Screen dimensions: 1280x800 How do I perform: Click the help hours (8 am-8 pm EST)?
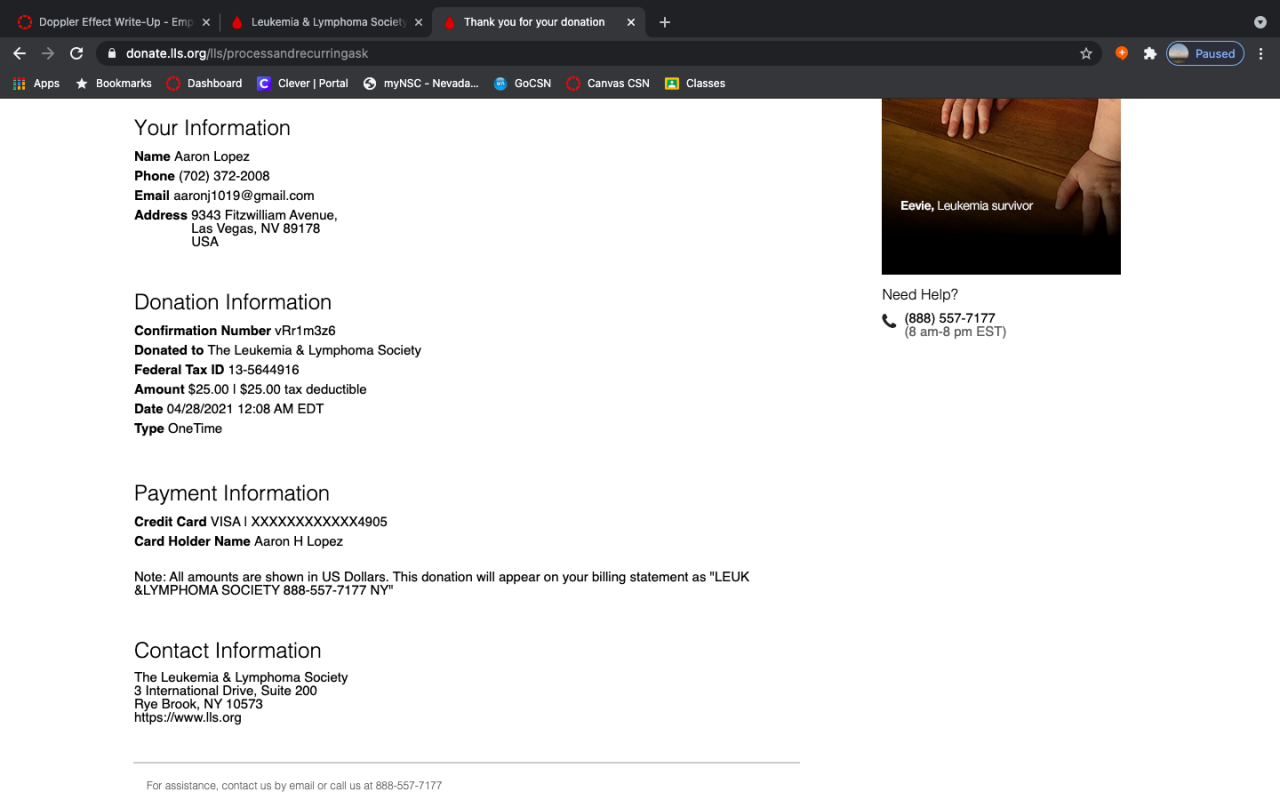point(955,332)
